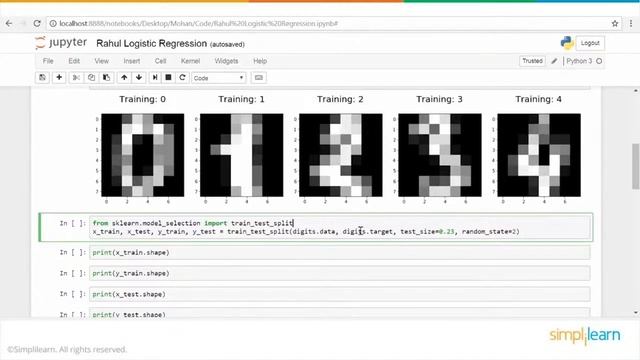Screen dimensions: 640x360
Task: Open the Help menu
Action: coord(260,61)
